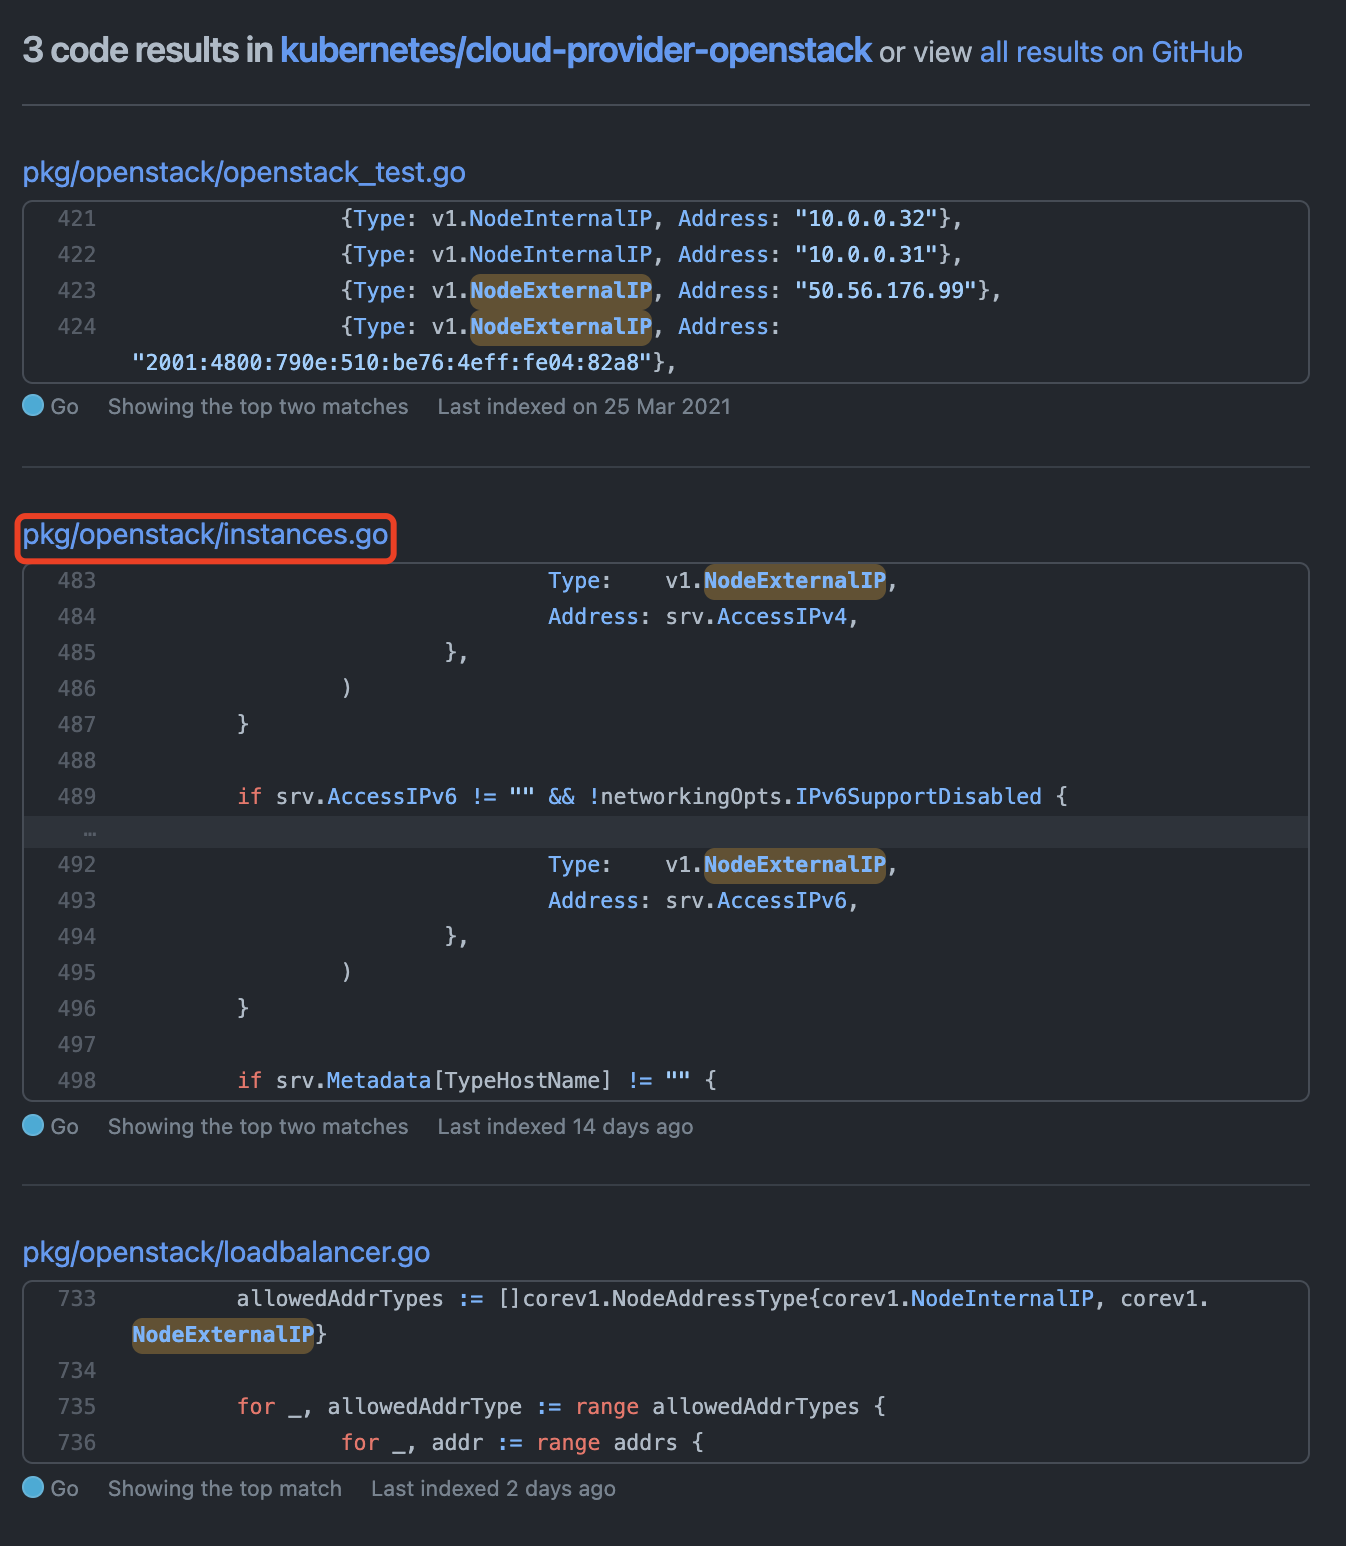Click line number 483
The height and width of the screenshot is (1546, 1346).
[x=77, y=580]
